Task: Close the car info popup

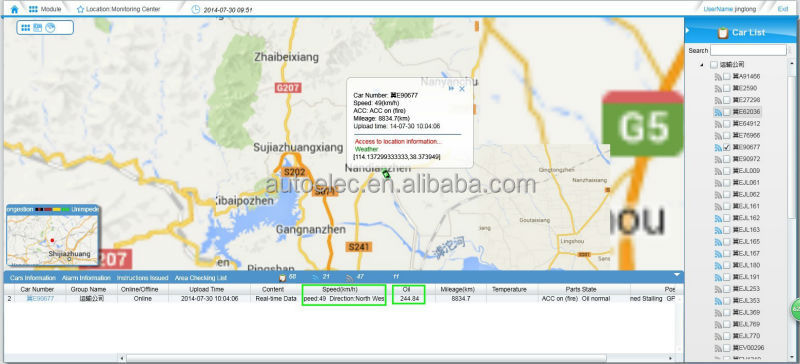Action: (x=462, y=88)
